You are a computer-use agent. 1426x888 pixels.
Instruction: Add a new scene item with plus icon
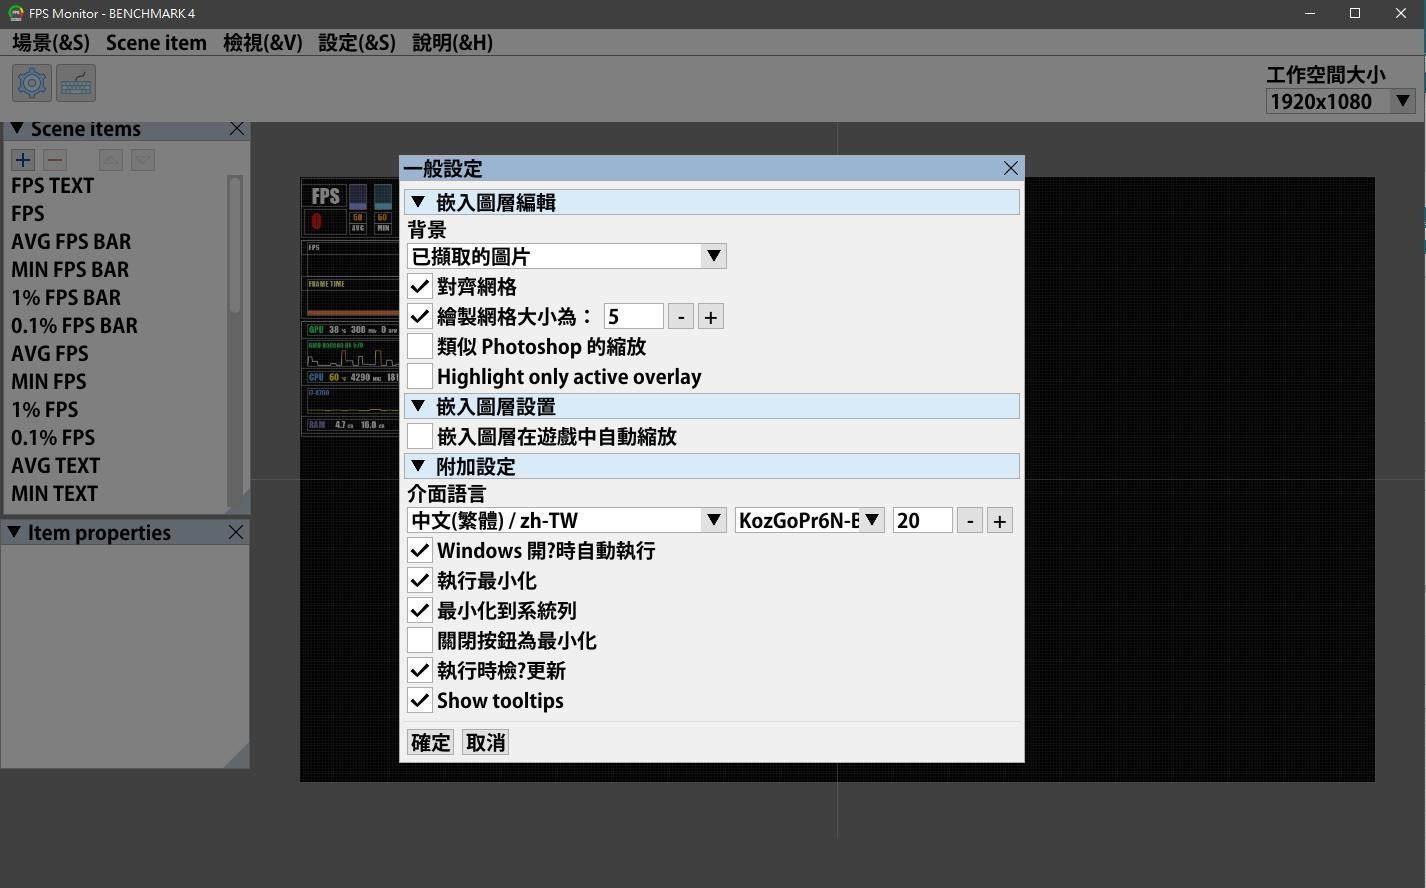[x=23, y=160]
